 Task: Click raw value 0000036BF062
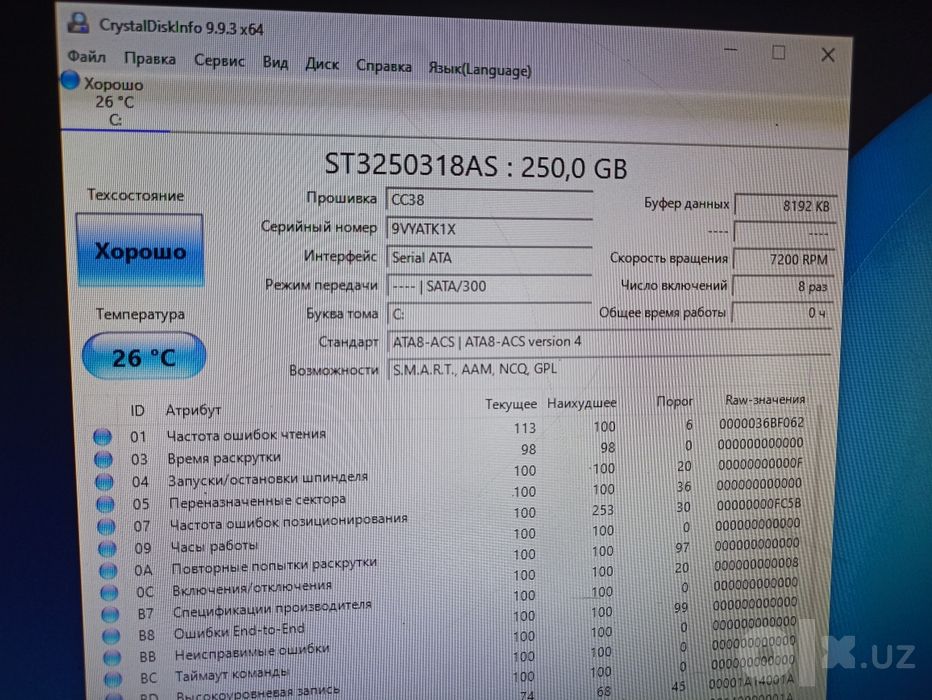coord(761,423)
